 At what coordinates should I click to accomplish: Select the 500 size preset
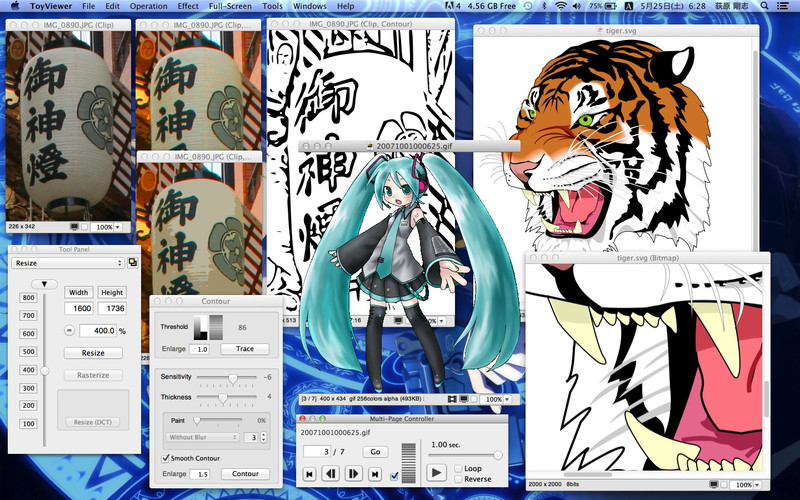point(29,352)
